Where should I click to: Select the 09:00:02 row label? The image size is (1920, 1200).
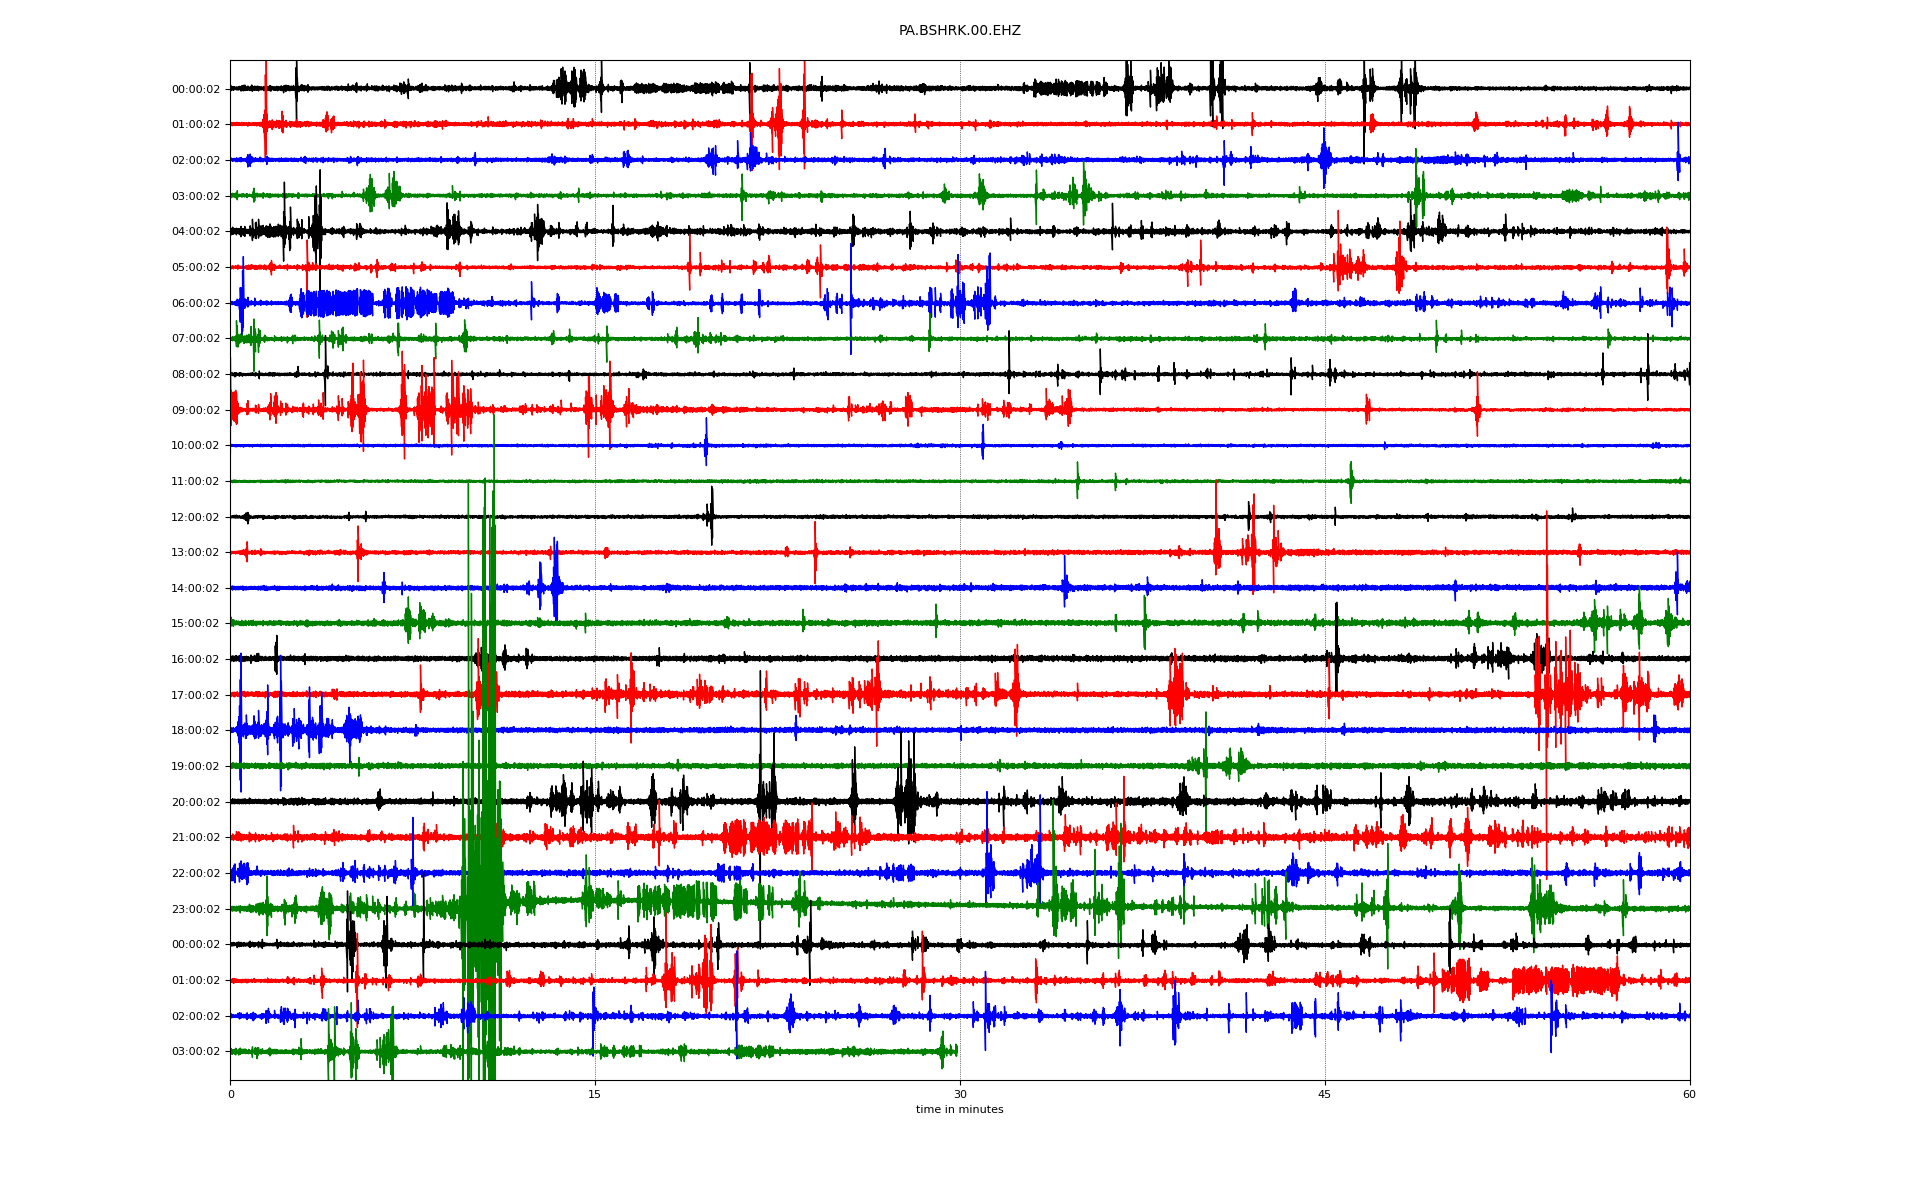[x=195, y=410]
